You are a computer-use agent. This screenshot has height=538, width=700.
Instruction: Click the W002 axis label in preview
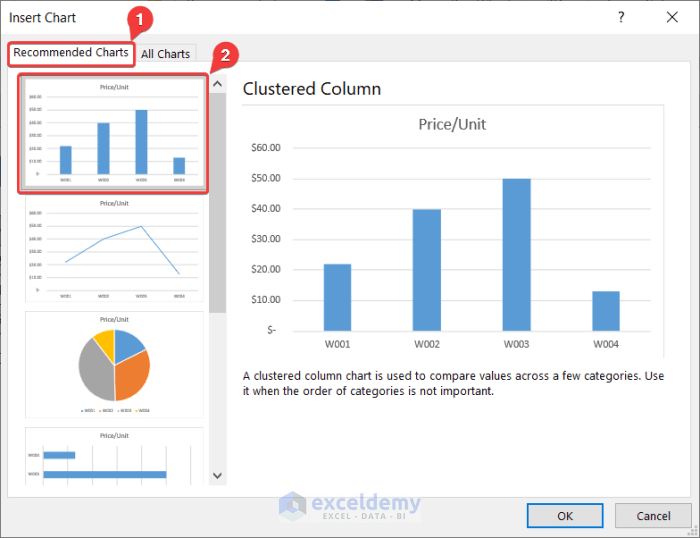427,344
